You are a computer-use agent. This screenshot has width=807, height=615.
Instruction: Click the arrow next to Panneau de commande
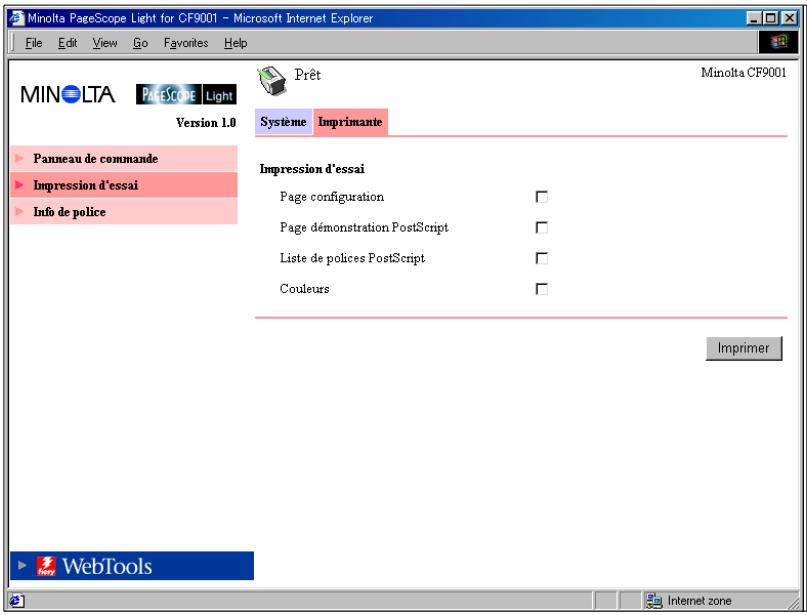[x=20, y=158]
